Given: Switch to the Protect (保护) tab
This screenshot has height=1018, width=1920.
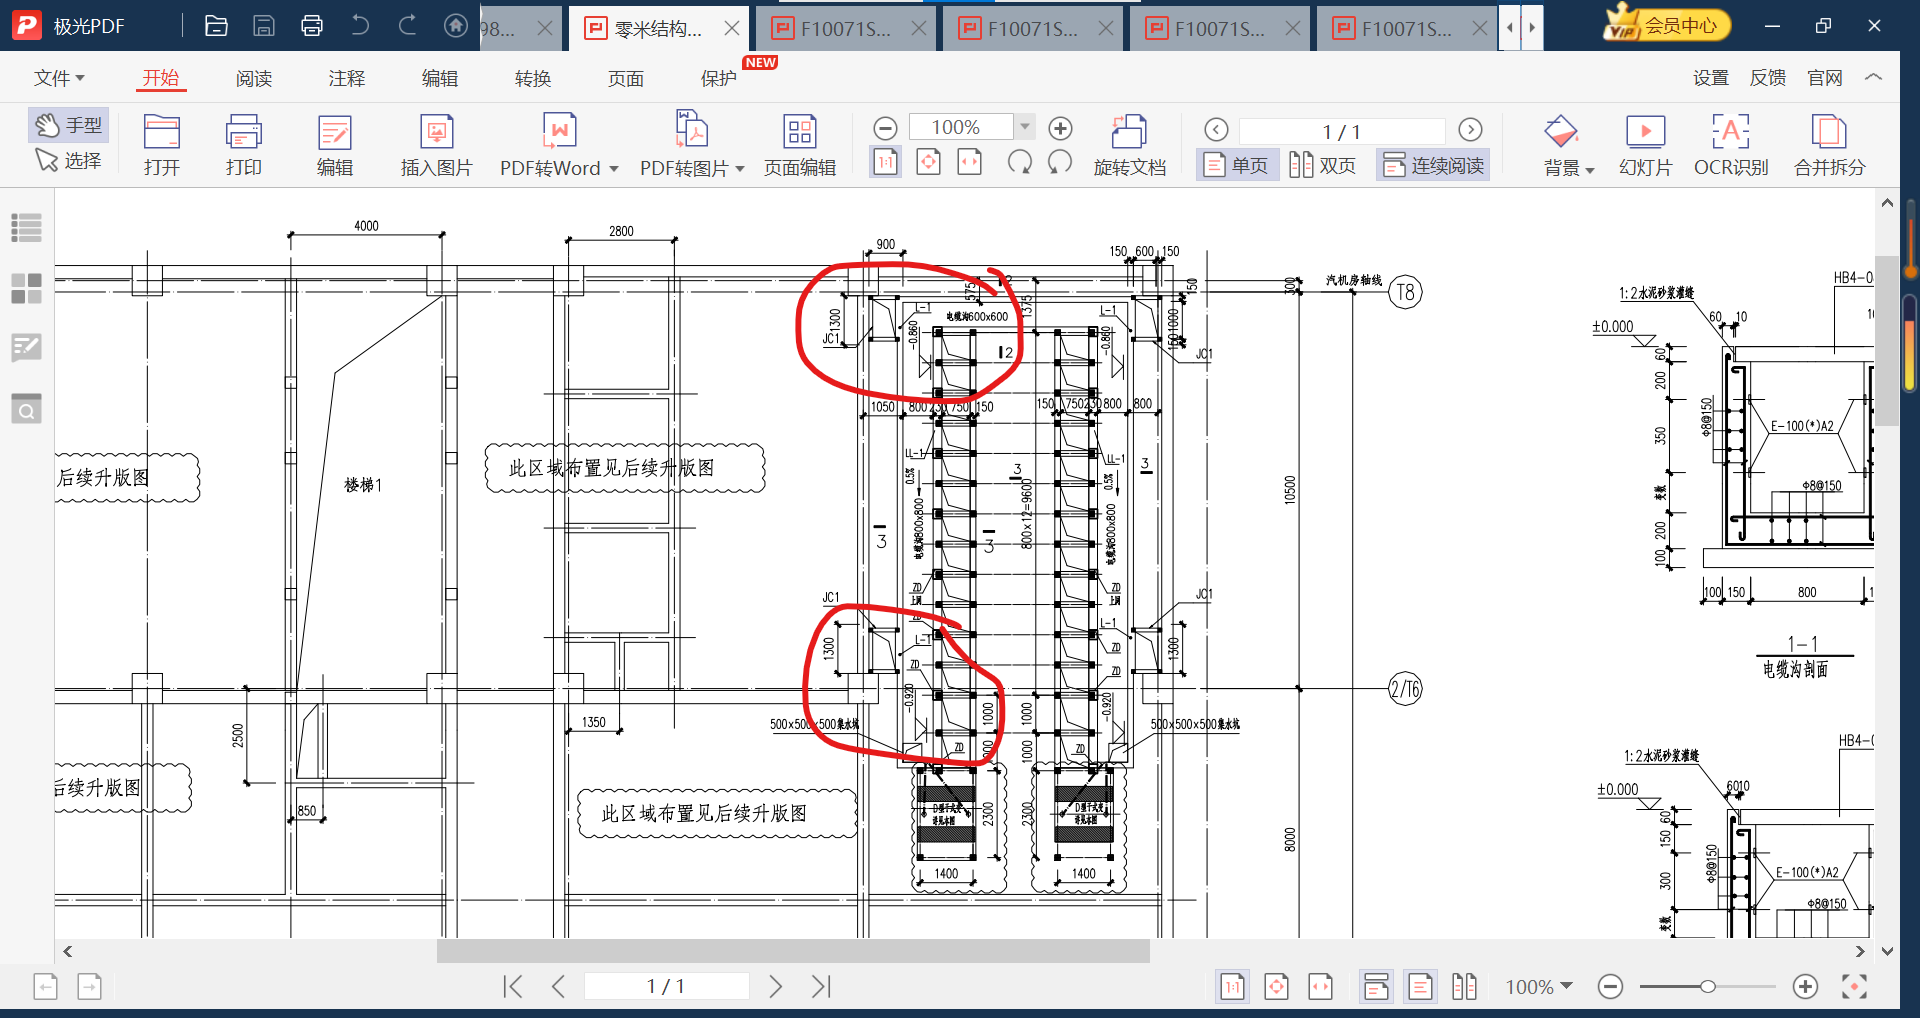Looking at the screenshot, I should 719,78.
